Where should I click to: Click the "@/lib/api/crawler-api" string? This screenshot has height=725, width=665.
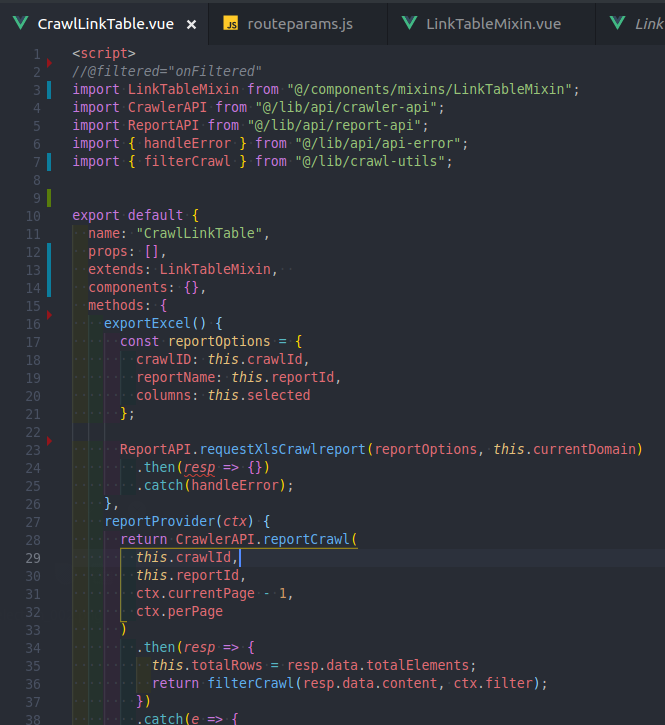pyautogui.click(x=346, y=107)
